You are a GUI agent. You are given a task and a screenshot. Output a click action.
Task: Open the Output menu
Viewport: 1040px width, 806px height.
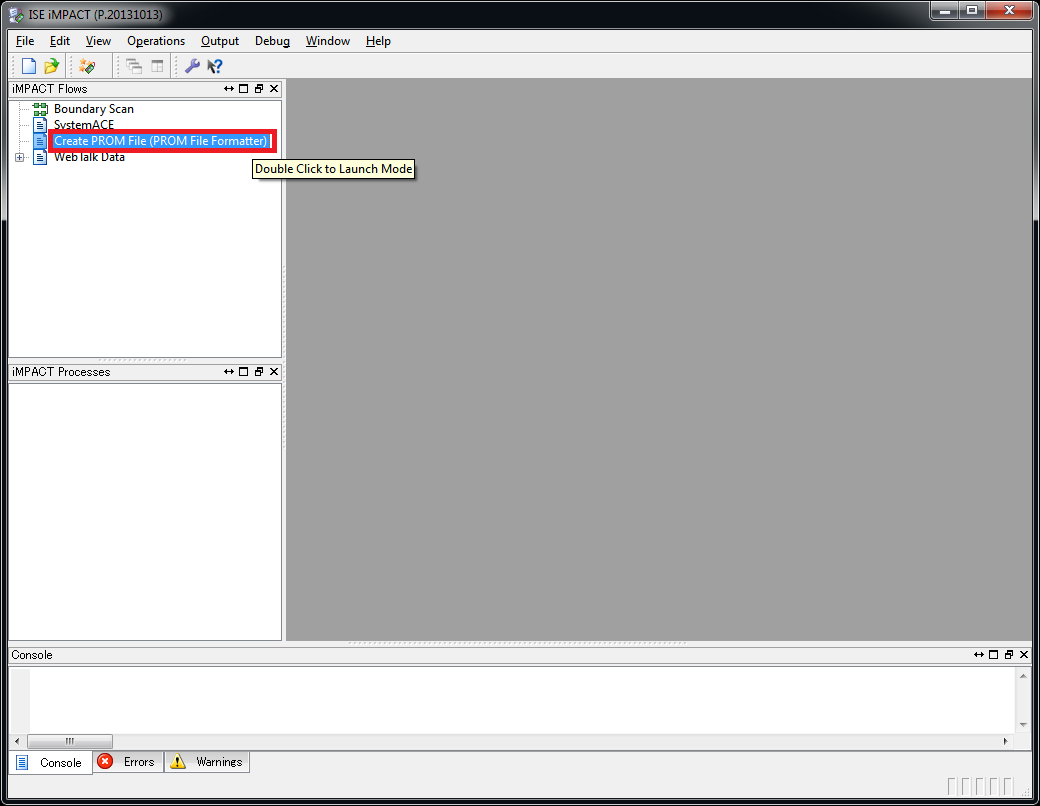click(x=220, y=41)
